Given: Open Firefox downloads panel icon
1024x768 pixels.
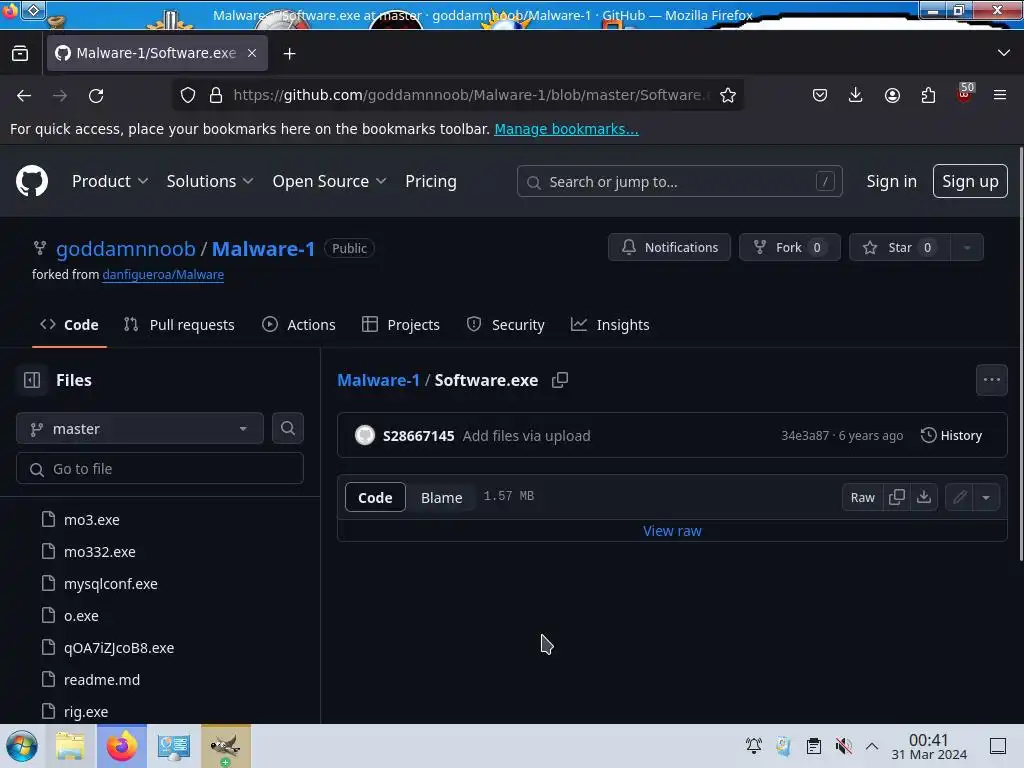Looking at the screenshot, I should [855, 95].
